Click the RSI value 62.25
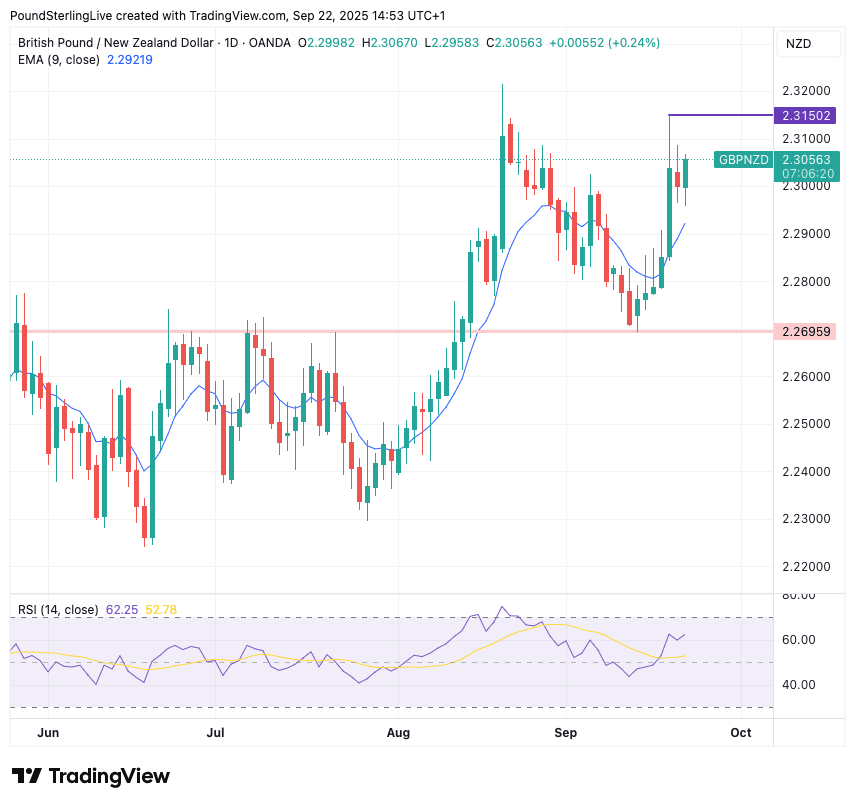 click(122, 609)
